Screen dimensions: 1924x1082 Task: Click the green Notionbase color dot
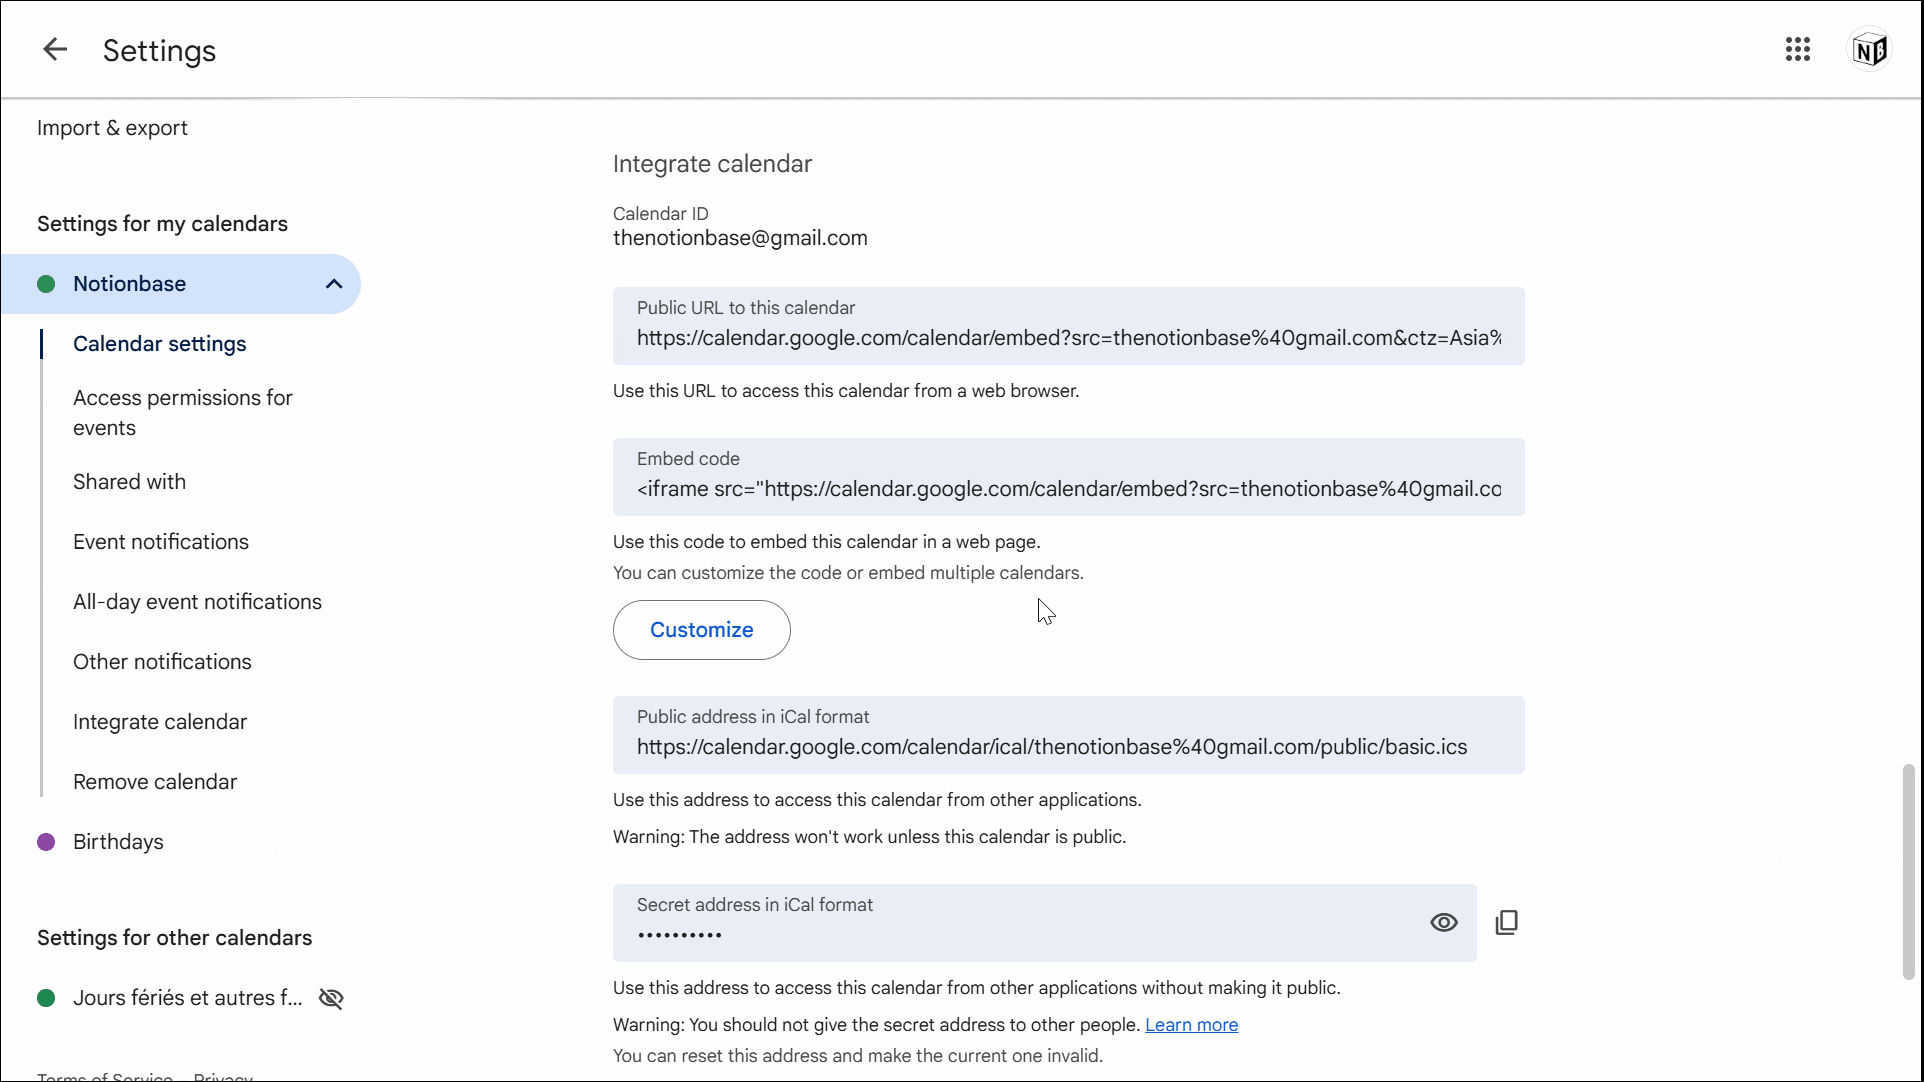[46, 284]
